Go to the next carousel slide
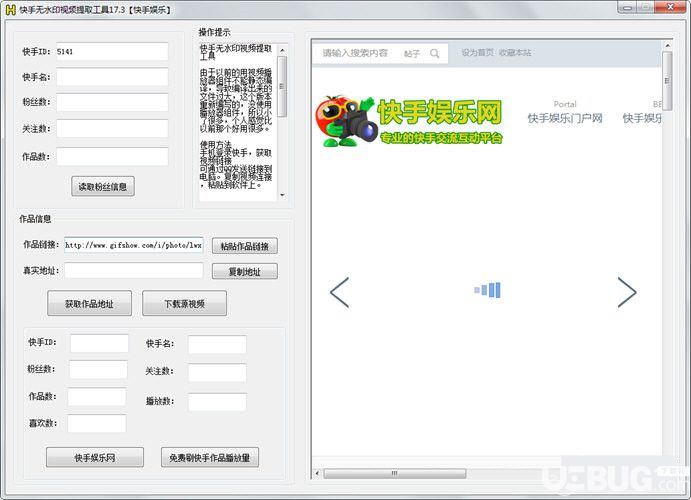 coord(627,292)
